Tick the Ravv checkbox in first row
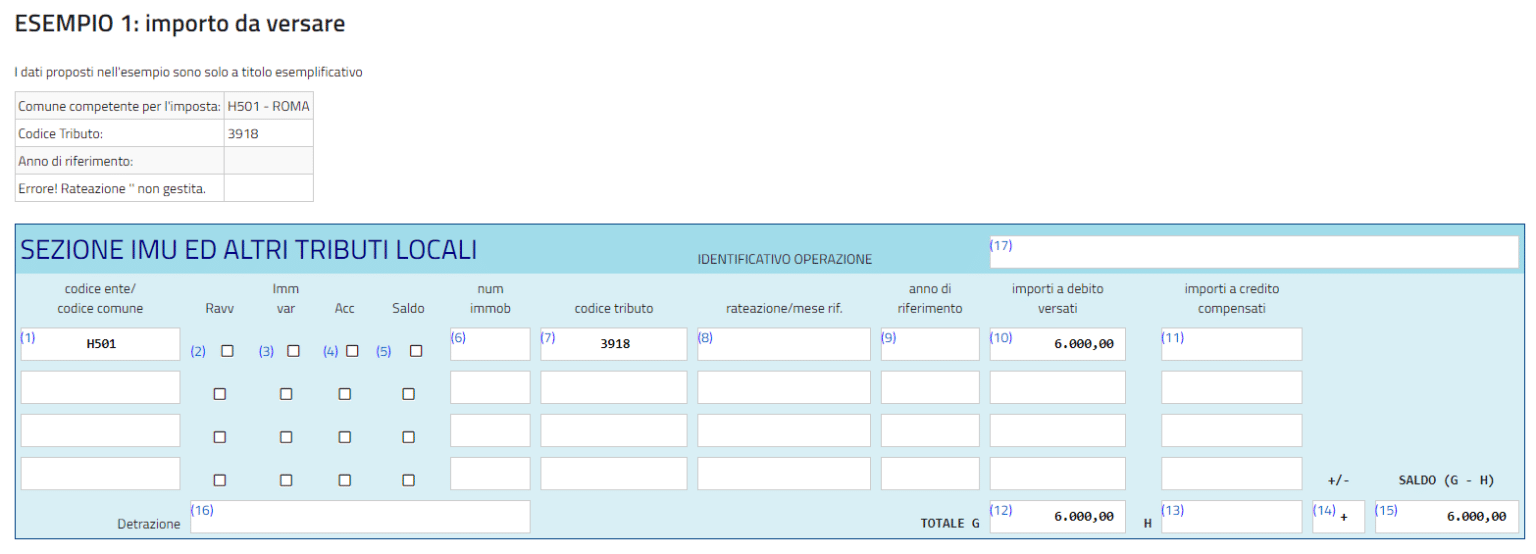Screen dimensions: 1536x554 (227, 351)
